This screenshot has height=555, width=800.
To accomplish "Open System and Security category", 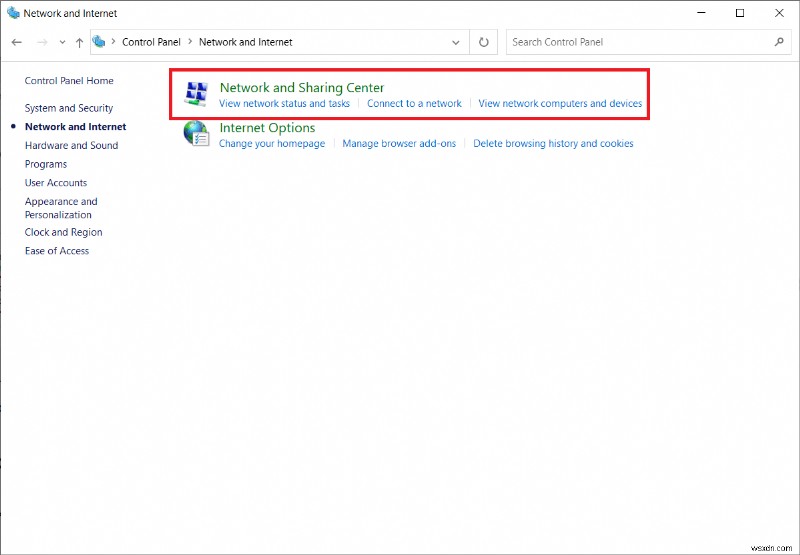I will tap(69, 108).
